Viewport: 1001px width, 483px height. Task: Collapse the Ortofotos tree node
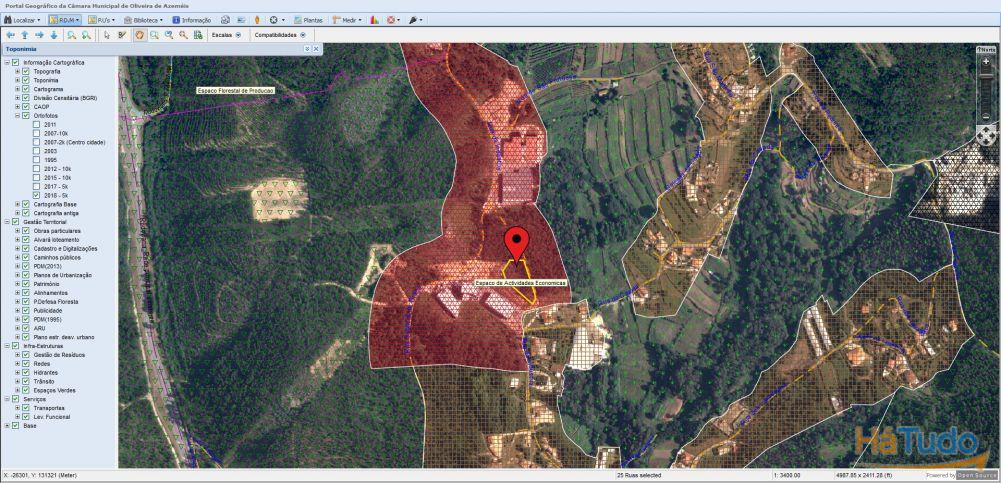[17, 115]
